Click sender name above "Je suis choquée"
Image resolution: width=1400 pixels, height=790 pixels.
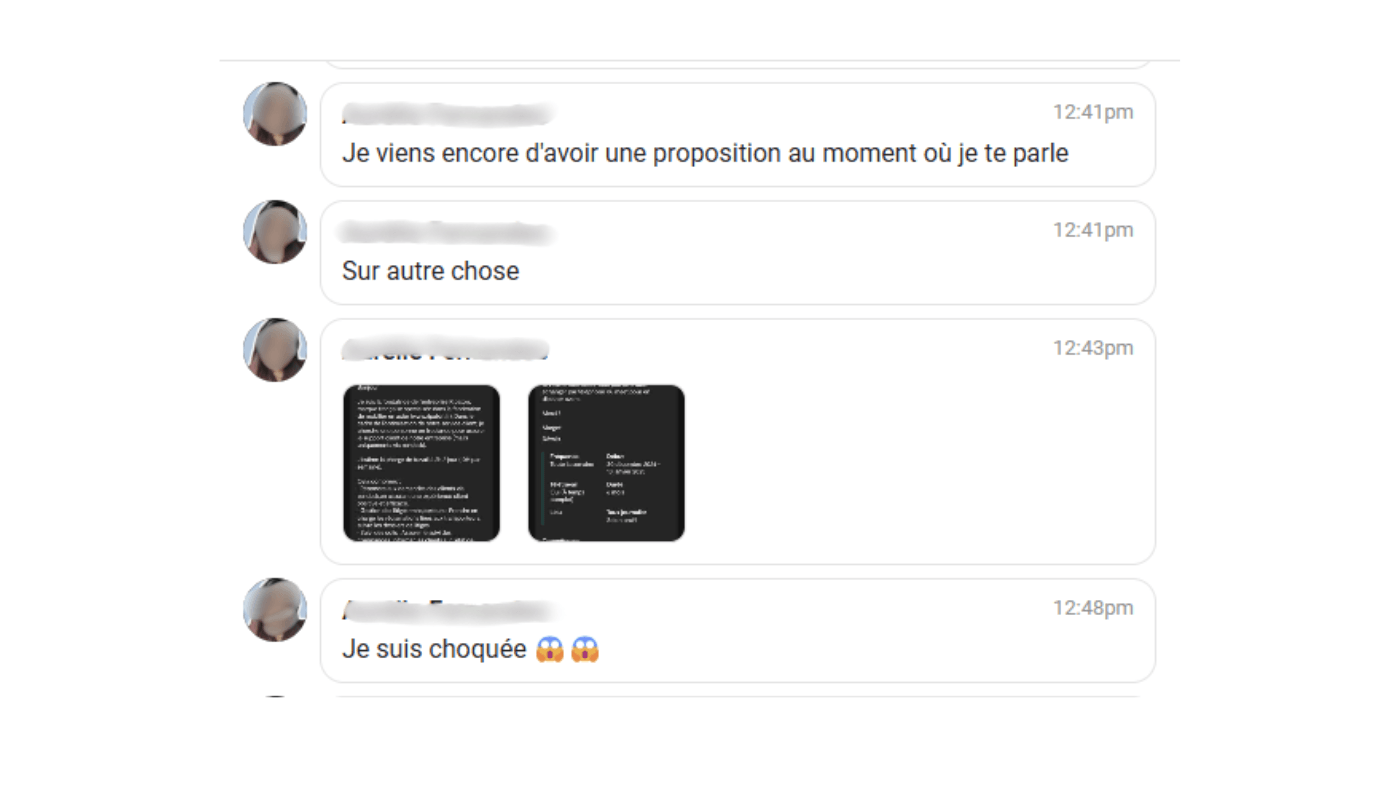(448, 609)
